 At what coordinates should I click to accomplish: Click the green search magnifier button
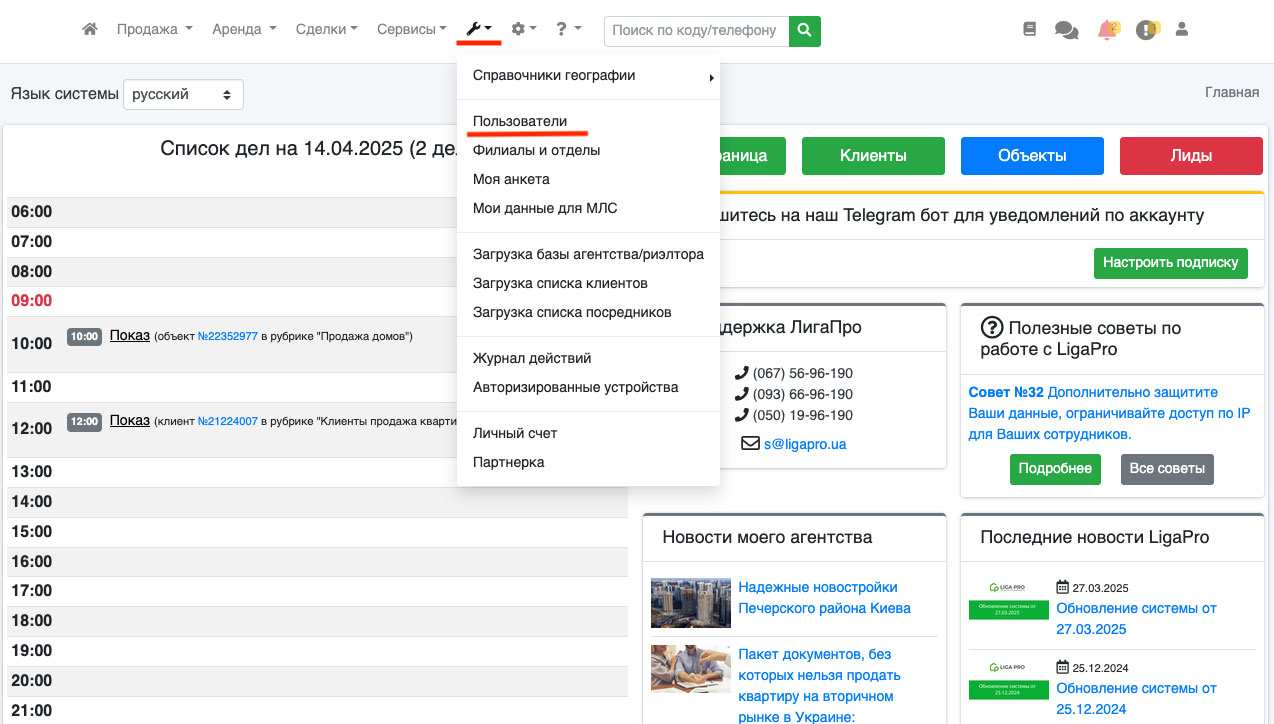805,30
